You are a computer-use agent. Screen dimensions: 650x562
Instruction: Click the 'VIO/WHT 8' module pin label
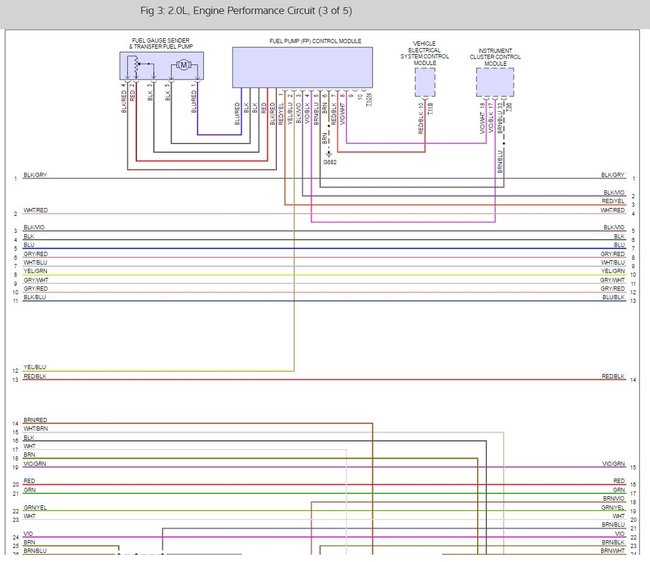coord(342,109)
